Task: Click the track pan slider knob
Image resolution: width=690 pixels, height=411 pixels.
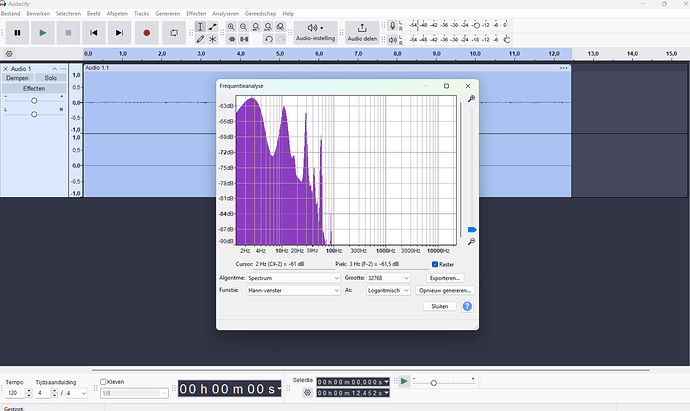Action: point(34,114)
